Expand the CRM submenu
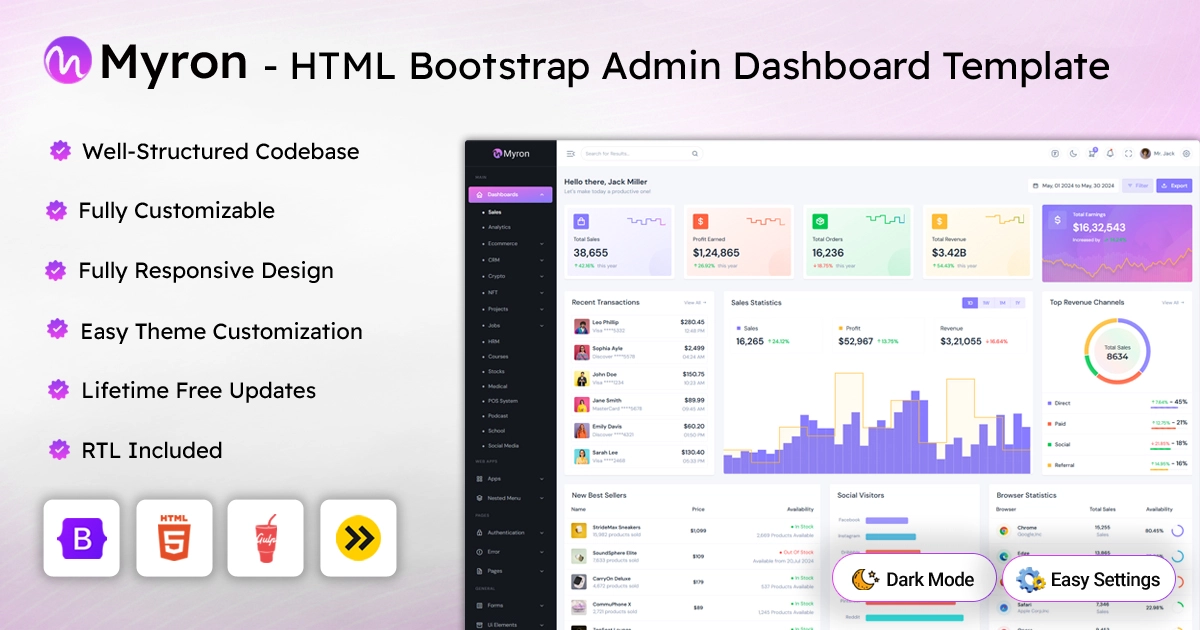Screen dimensions: 1200x630 tap(510, 260)
